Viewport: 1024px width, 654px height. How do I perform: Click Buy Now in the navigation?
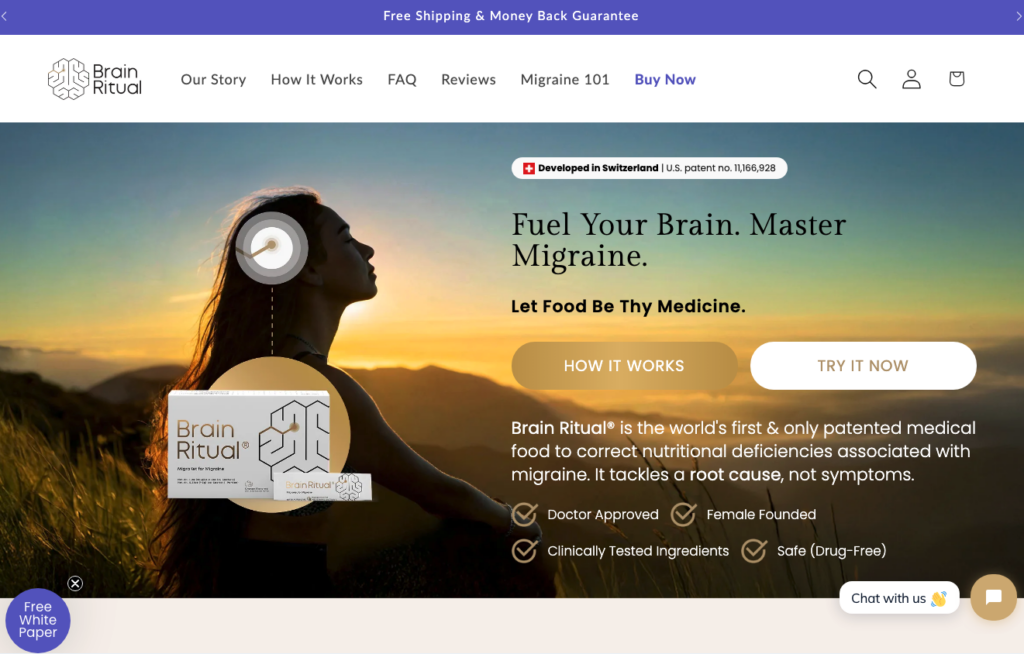click(665, 79)
